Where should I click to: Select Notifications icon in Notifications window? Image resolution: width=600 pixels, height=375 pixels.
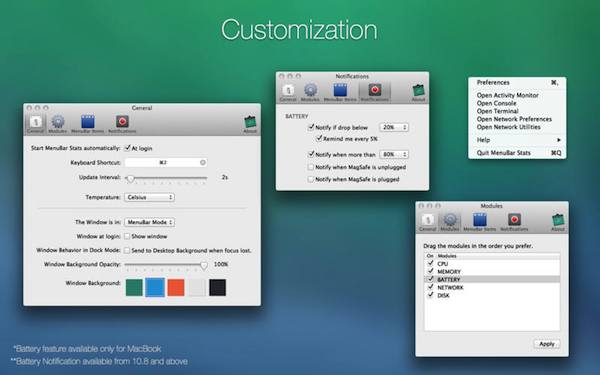point(375,90)
